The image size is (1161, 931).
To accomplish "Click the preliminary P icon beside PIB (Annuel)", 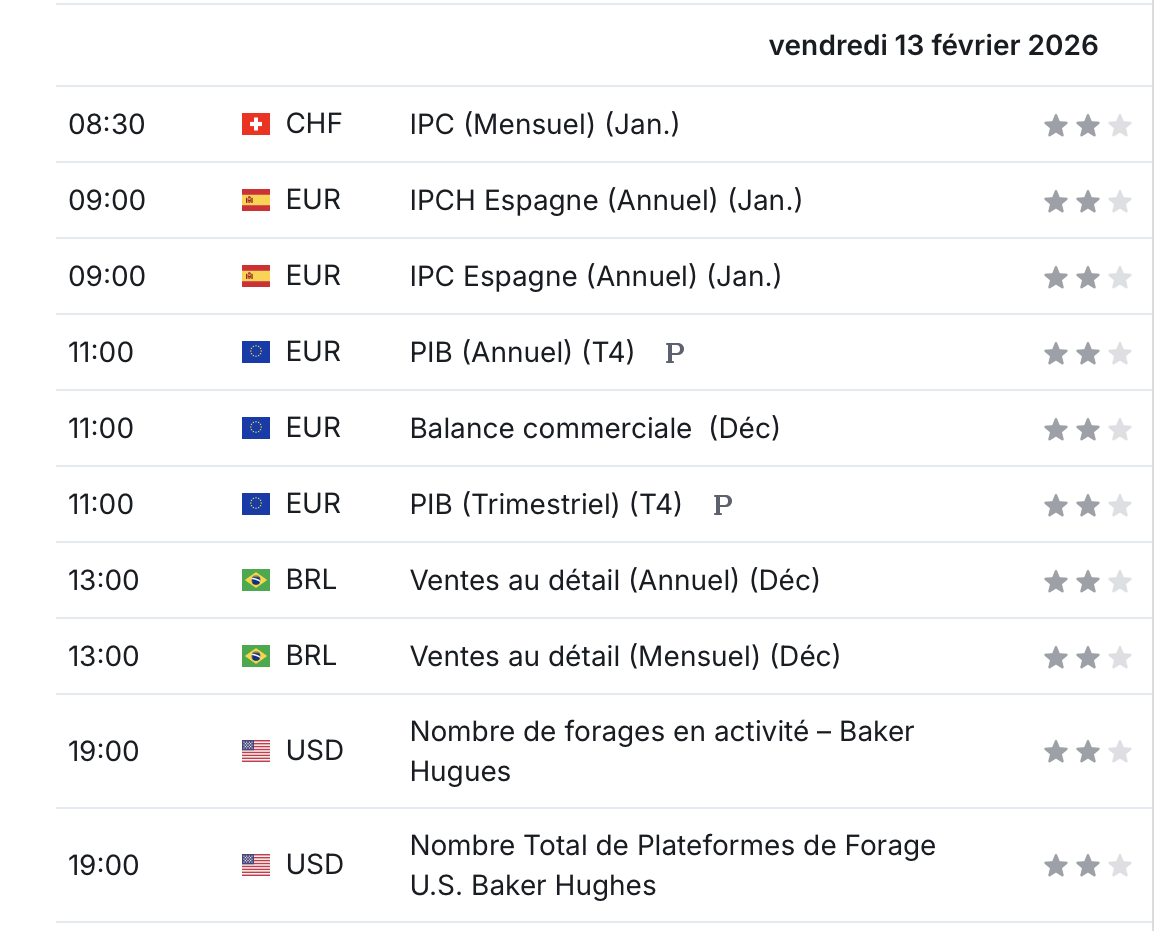I will pos(675,353).
